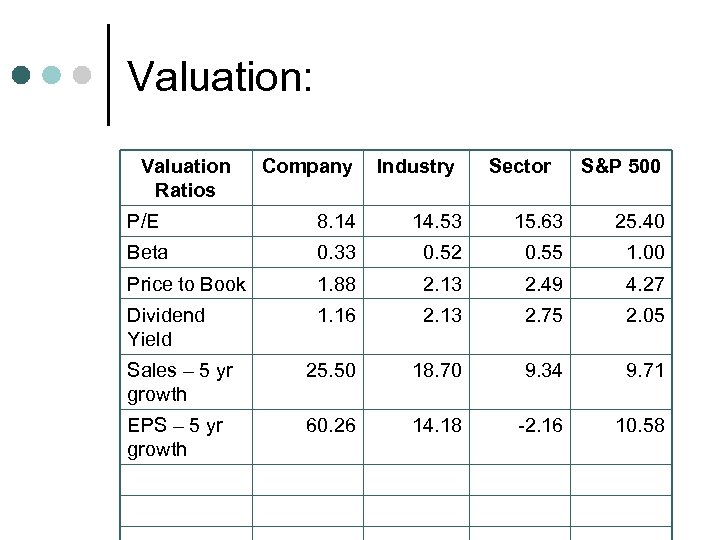Select the company P/E value 8.14
720x540 pixels.
pyautogui.click(x=336, y=221)
